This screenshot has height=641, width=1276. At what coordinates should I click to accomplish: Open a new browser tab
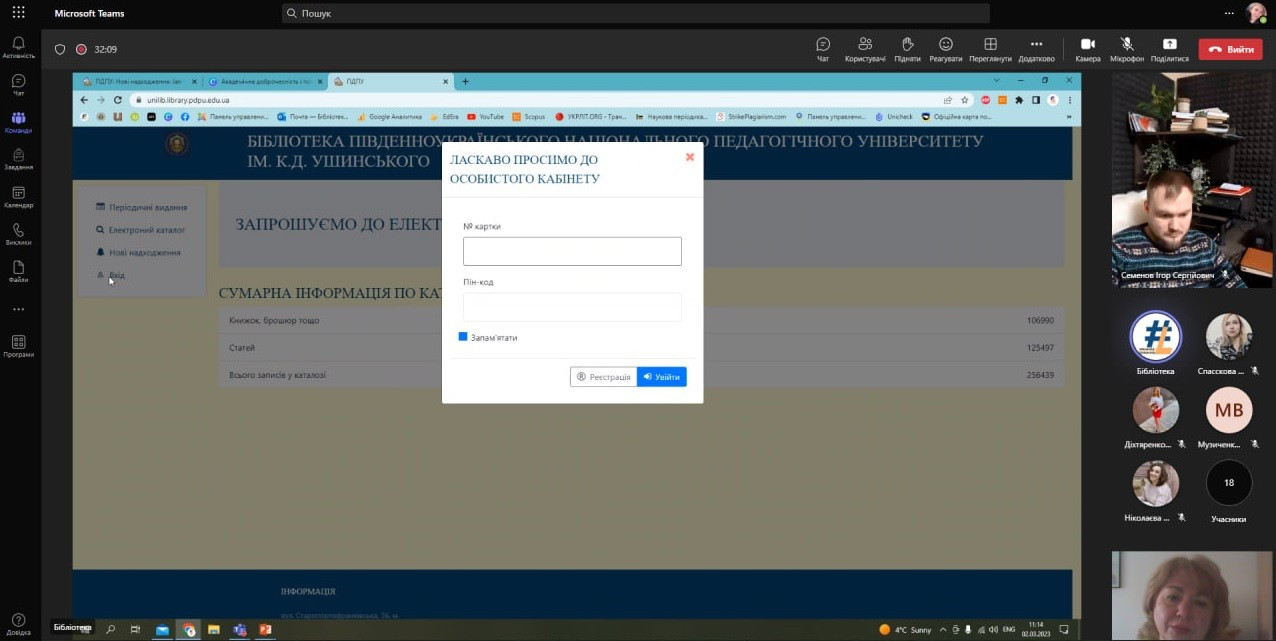pos(465,81)
